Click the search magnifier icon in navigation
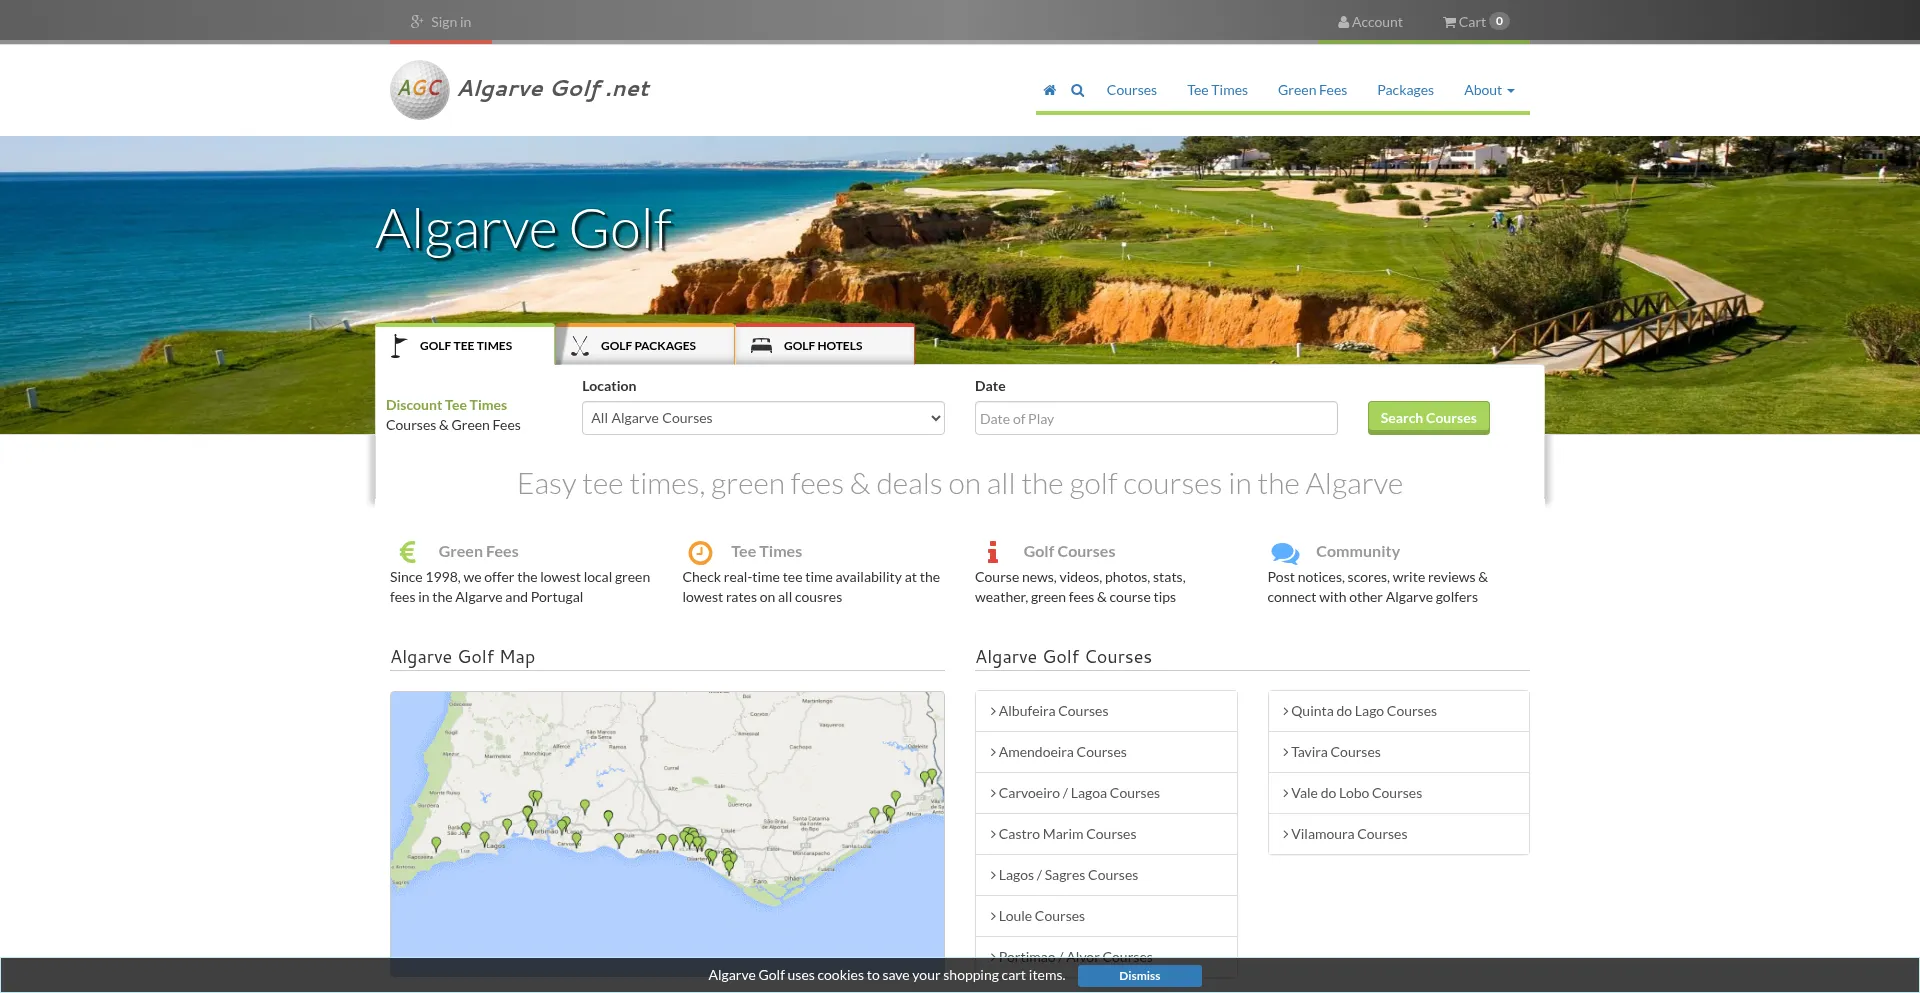 (x=1077, y=90)
